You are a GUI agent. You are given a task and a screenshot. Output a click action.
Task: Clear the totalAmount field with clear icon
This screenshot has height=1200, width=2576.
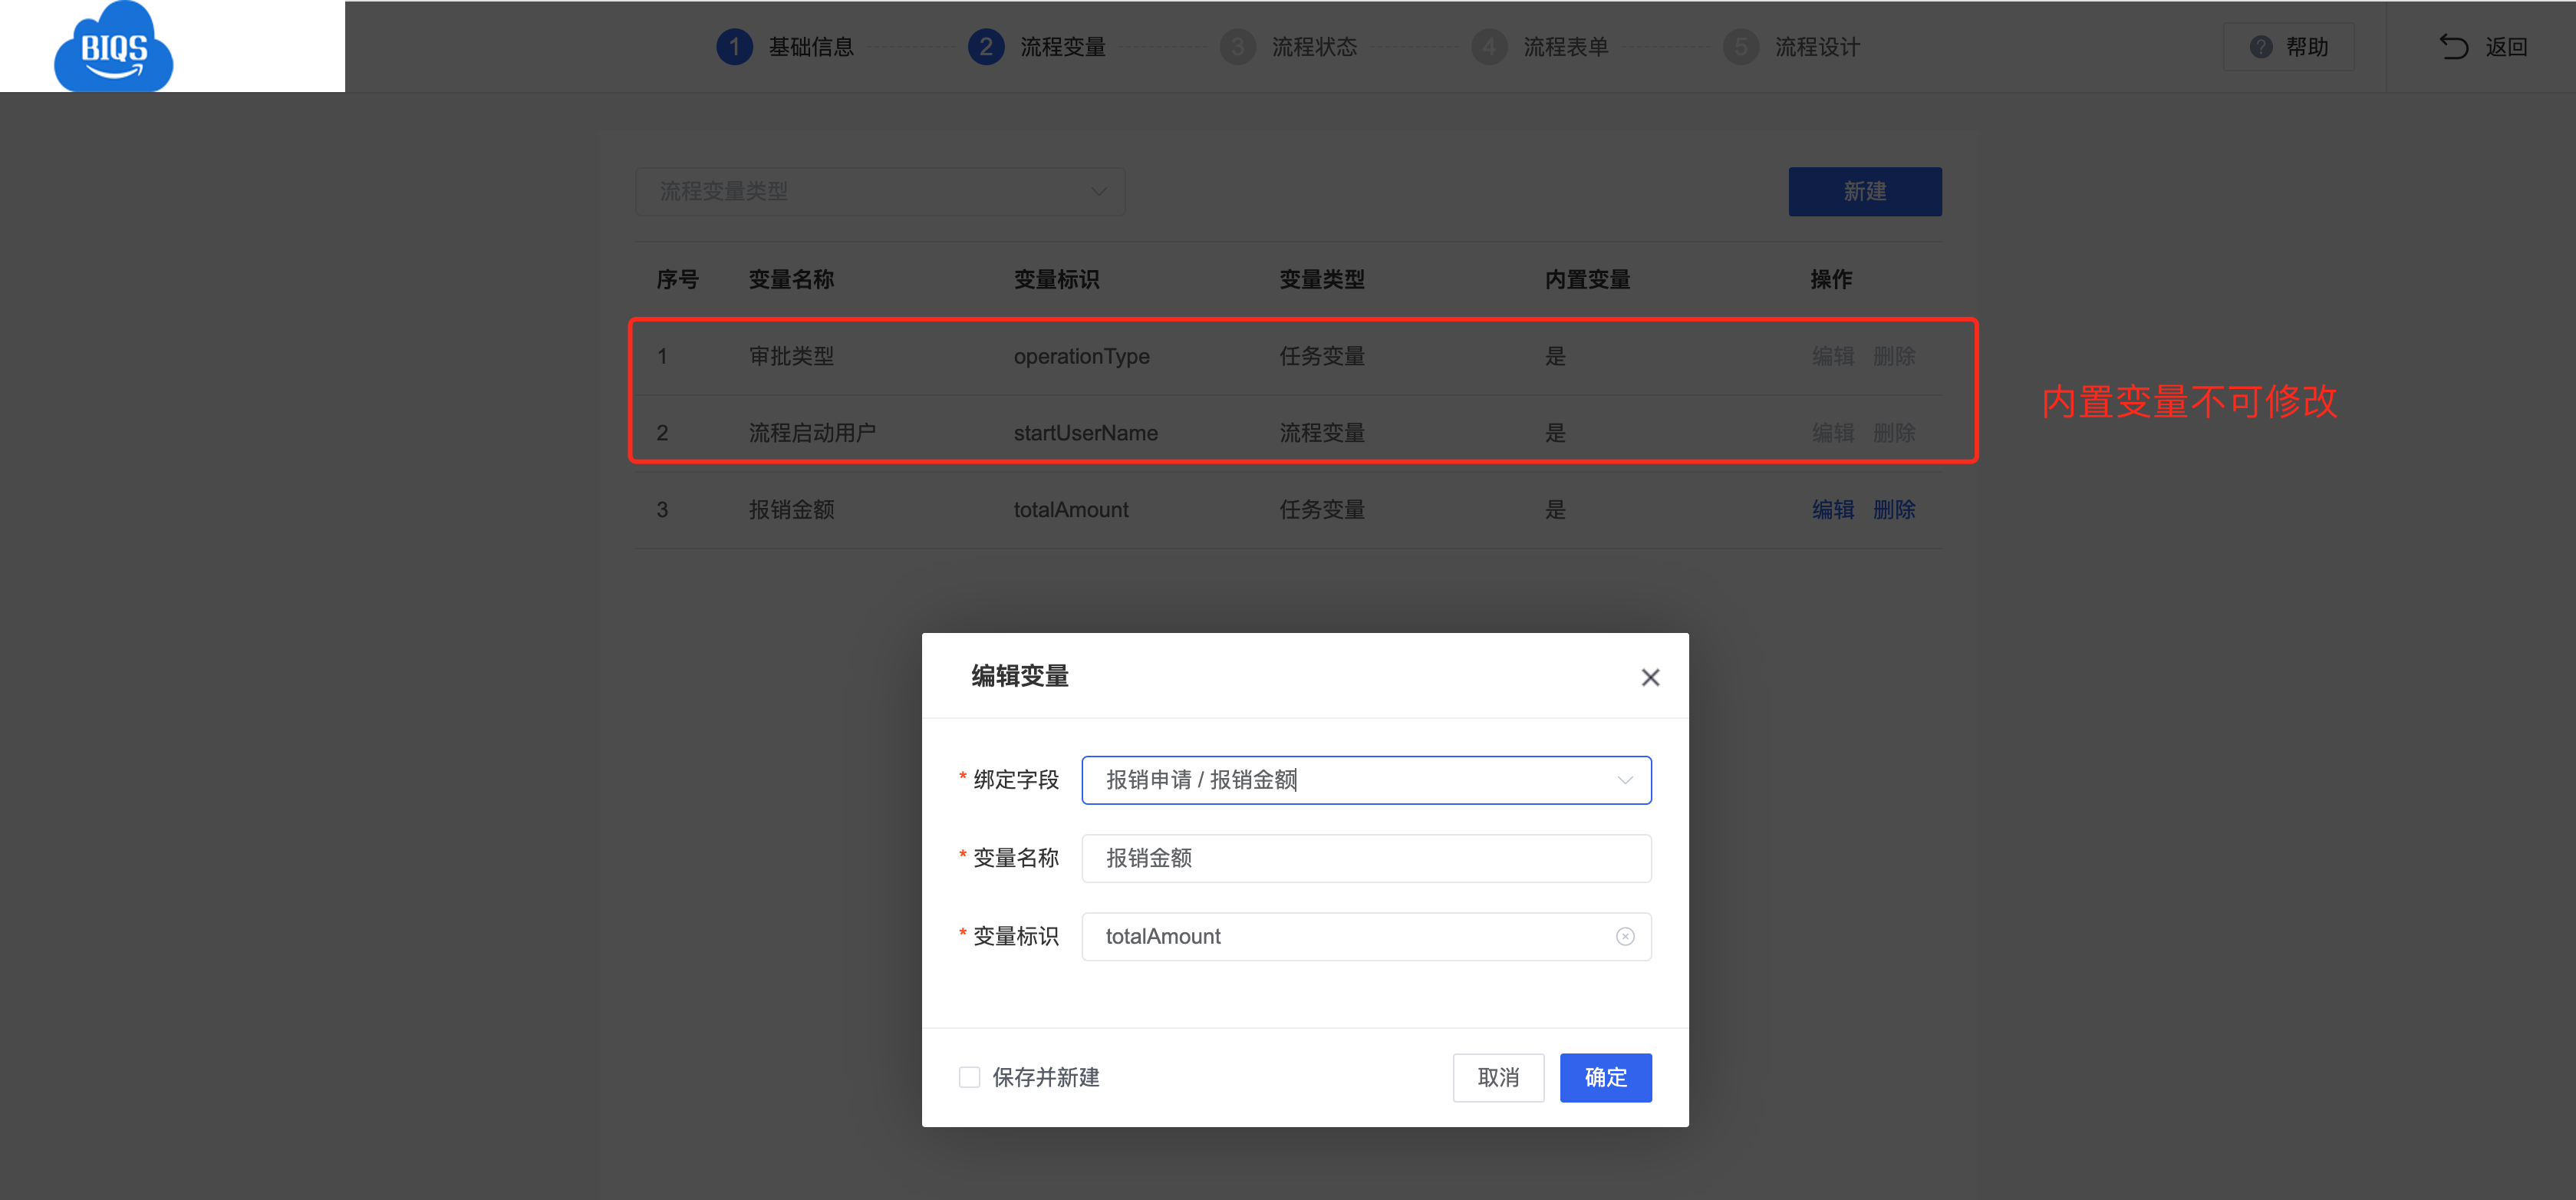click(1625, 936)
